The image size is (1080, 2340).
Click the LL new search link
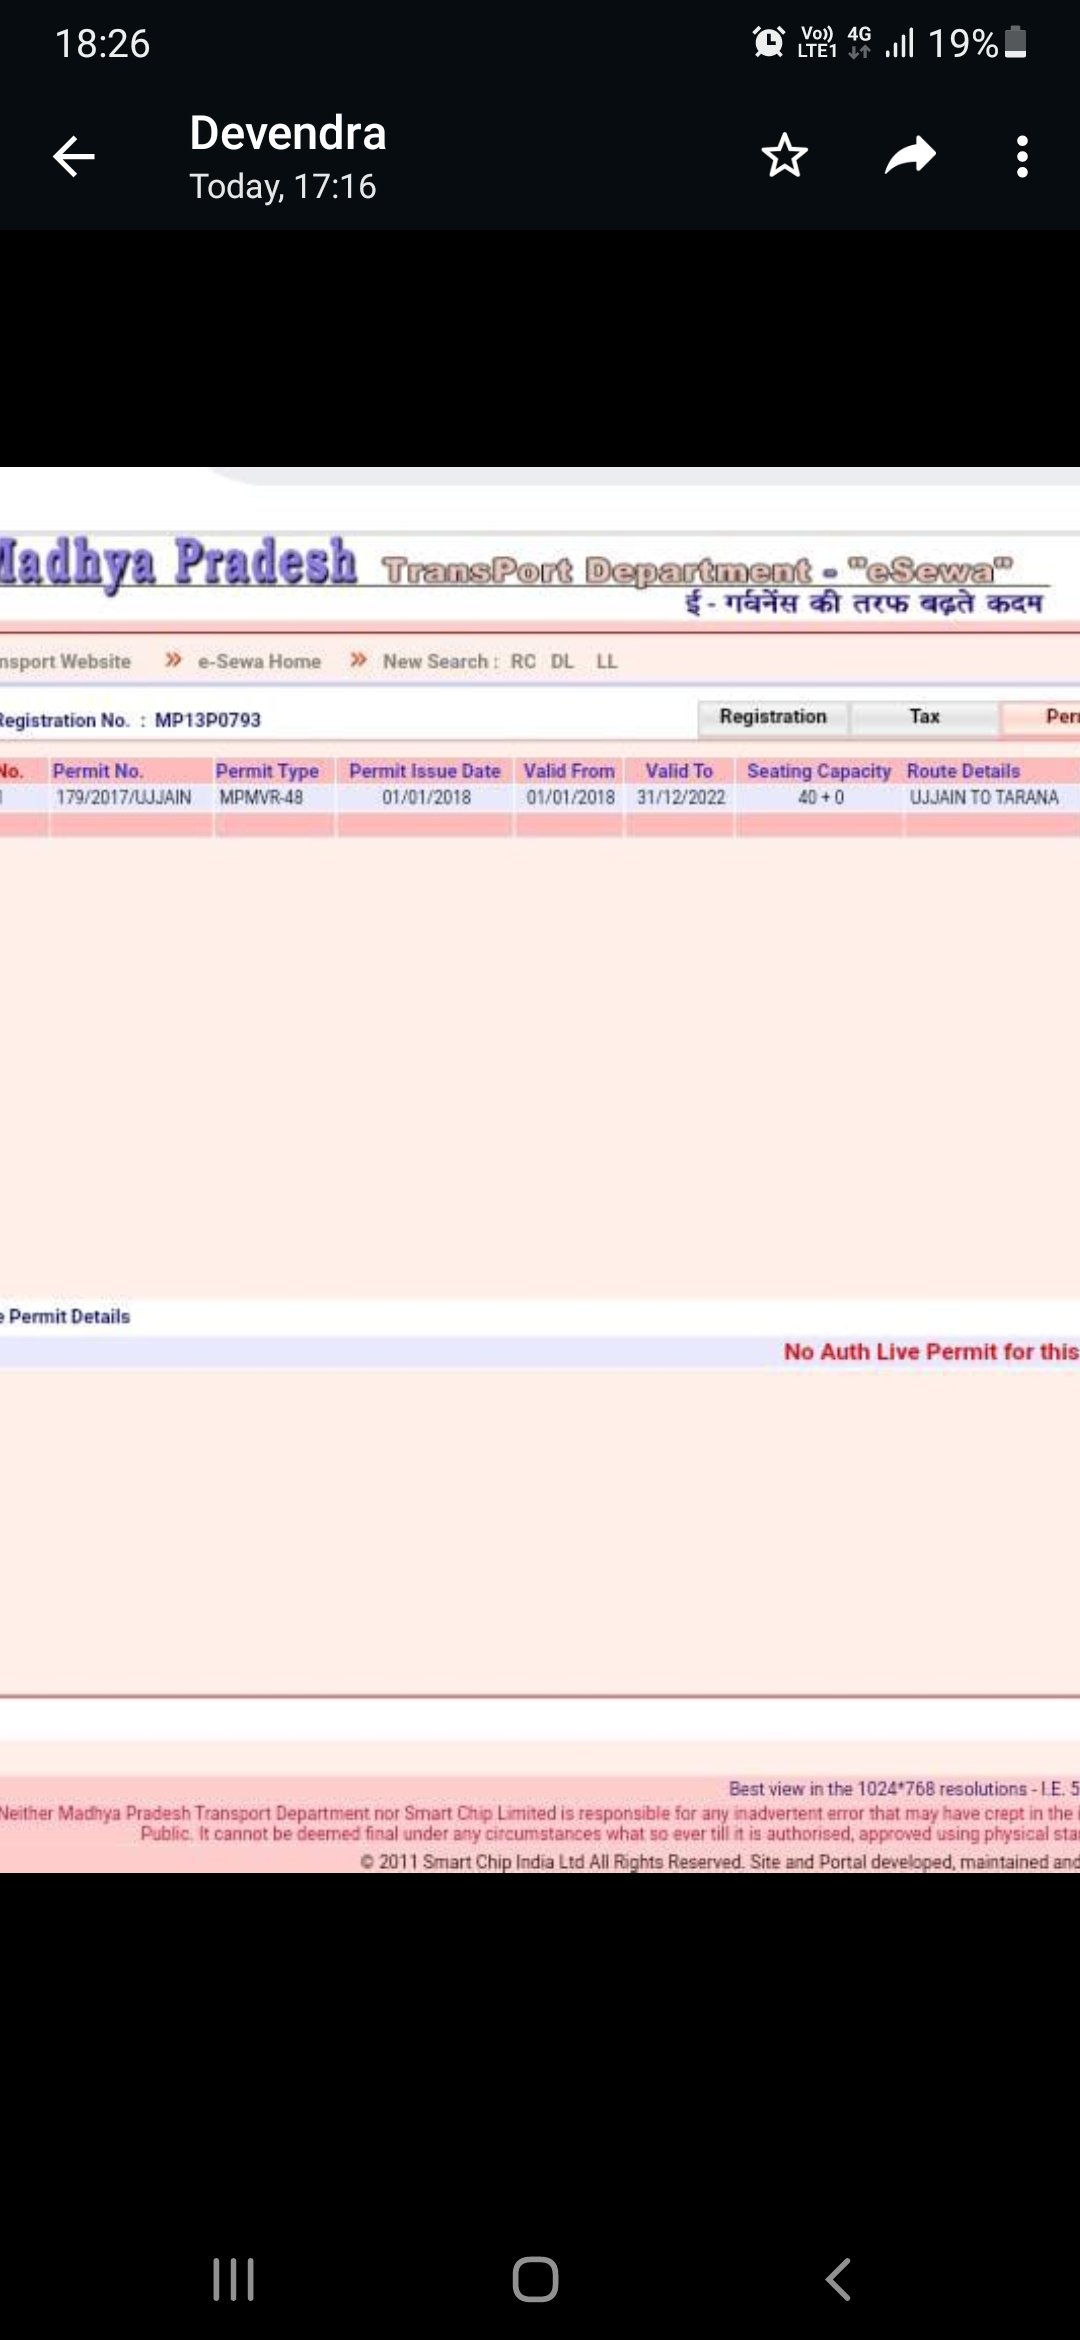607,662
